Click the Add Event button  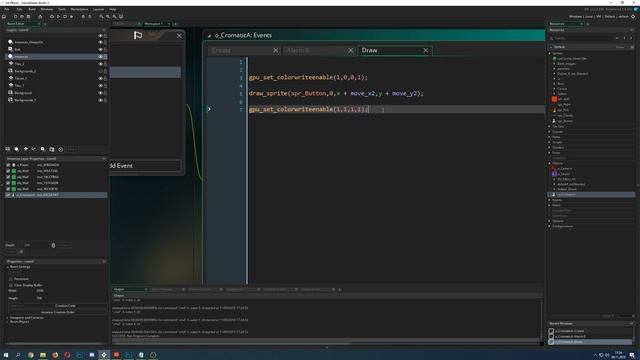[145, 166]
